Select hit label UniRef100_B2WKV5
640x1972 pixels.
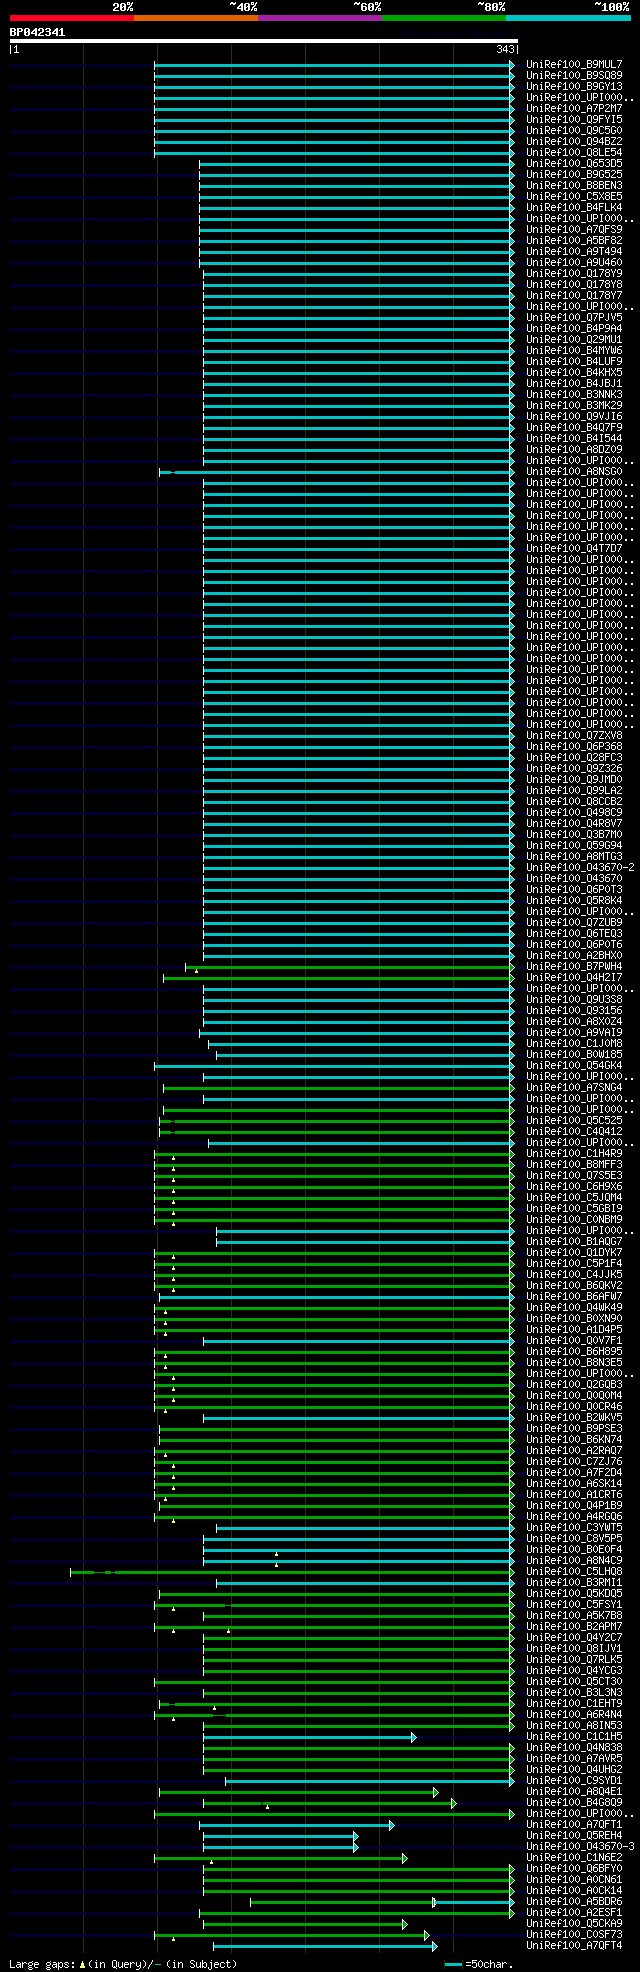click(574, 1418)
